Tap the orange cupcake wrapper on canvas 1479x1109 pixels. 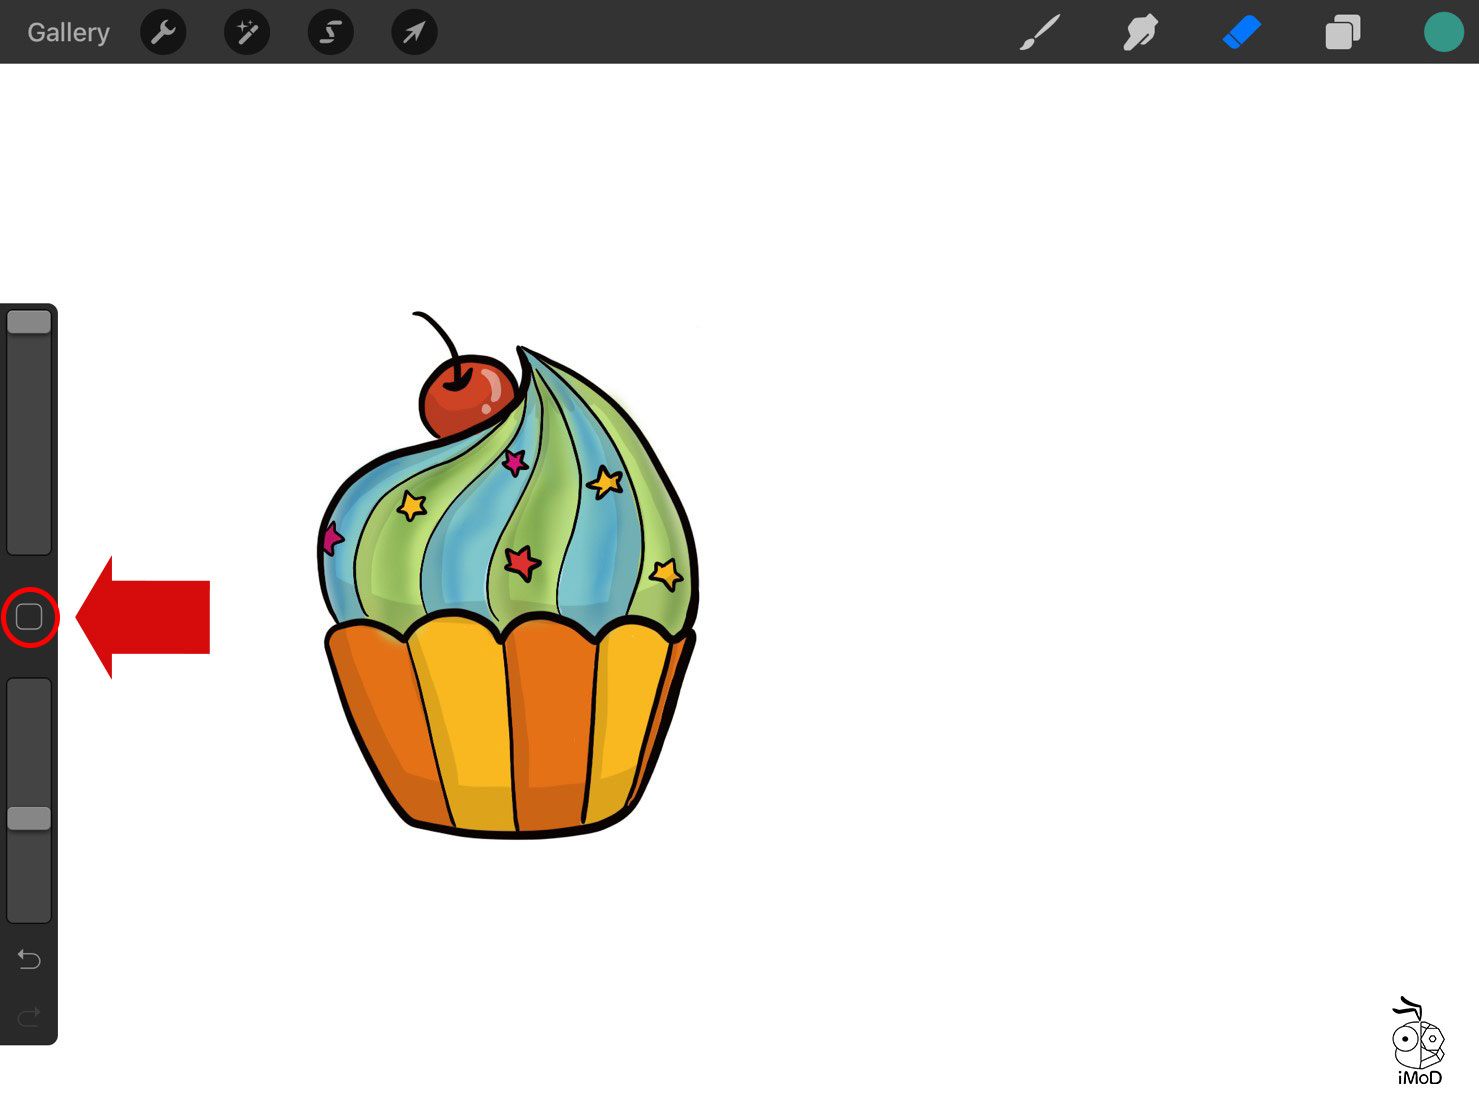[x=510, y=730]
